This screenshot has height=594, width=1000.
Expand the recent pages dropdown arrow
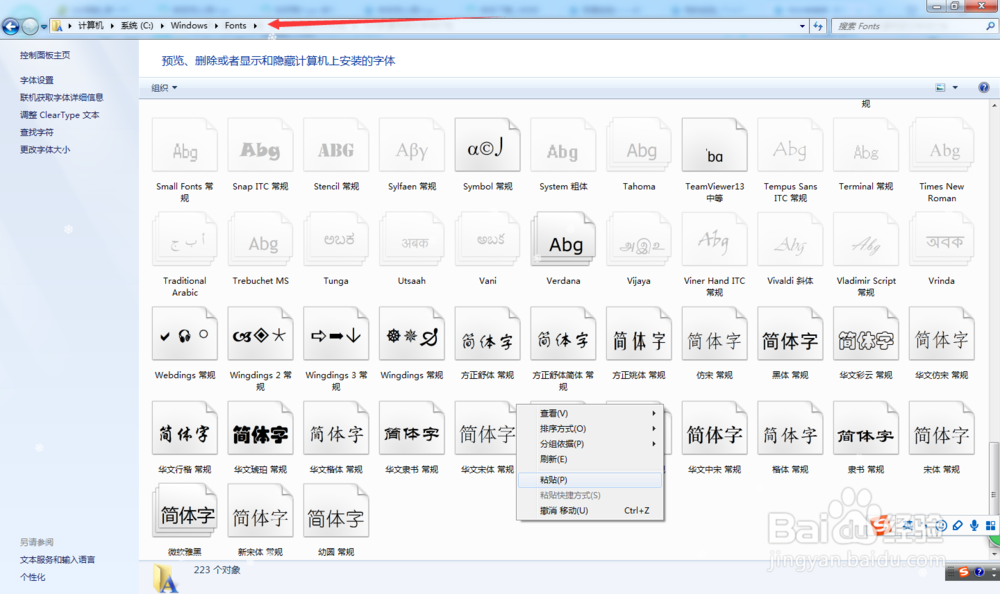[43, 27]
